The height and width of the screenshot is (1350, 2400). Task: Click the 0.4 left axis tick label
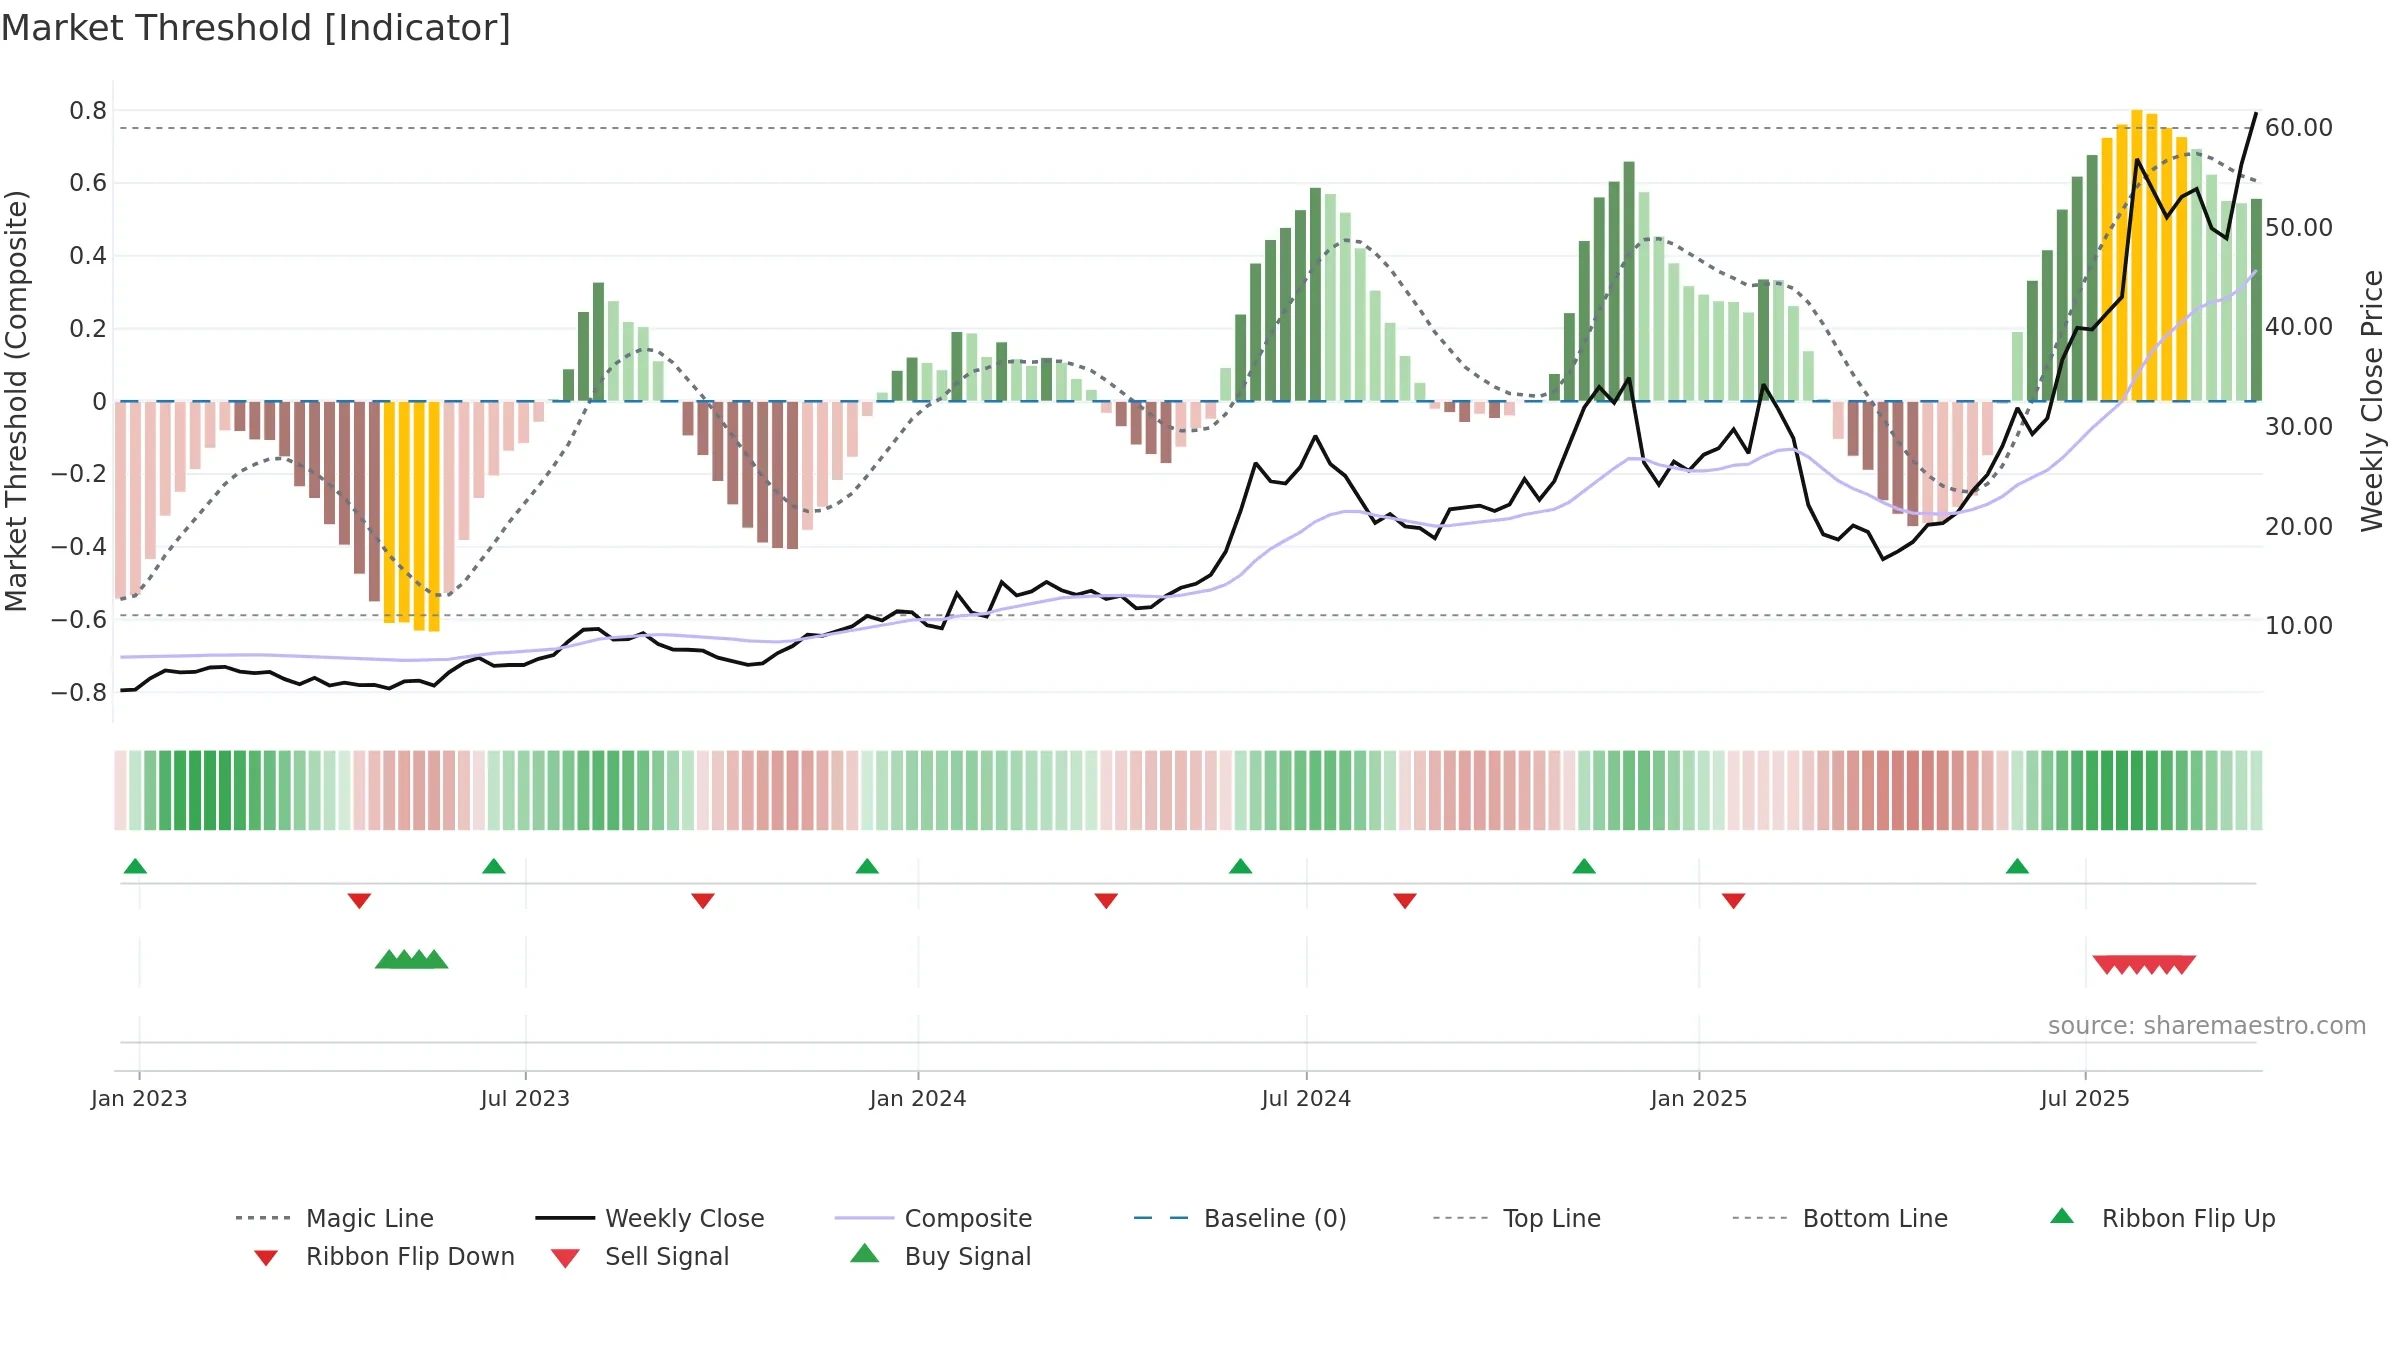(88, 256)
